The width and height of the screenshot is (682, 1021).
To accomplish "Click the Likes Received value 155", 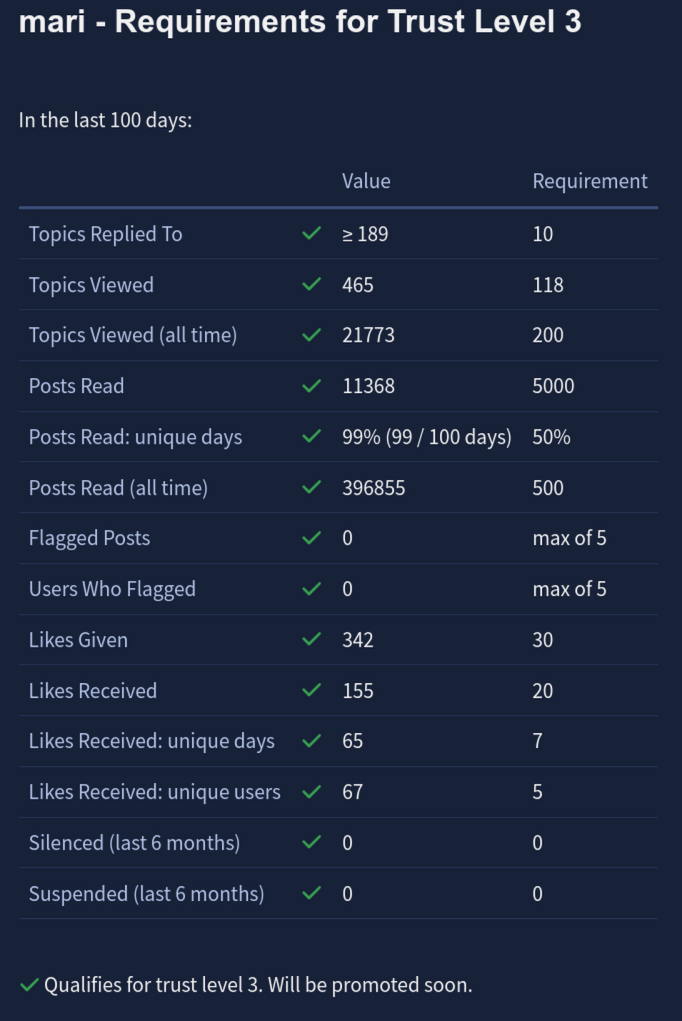I will point(358,691).
